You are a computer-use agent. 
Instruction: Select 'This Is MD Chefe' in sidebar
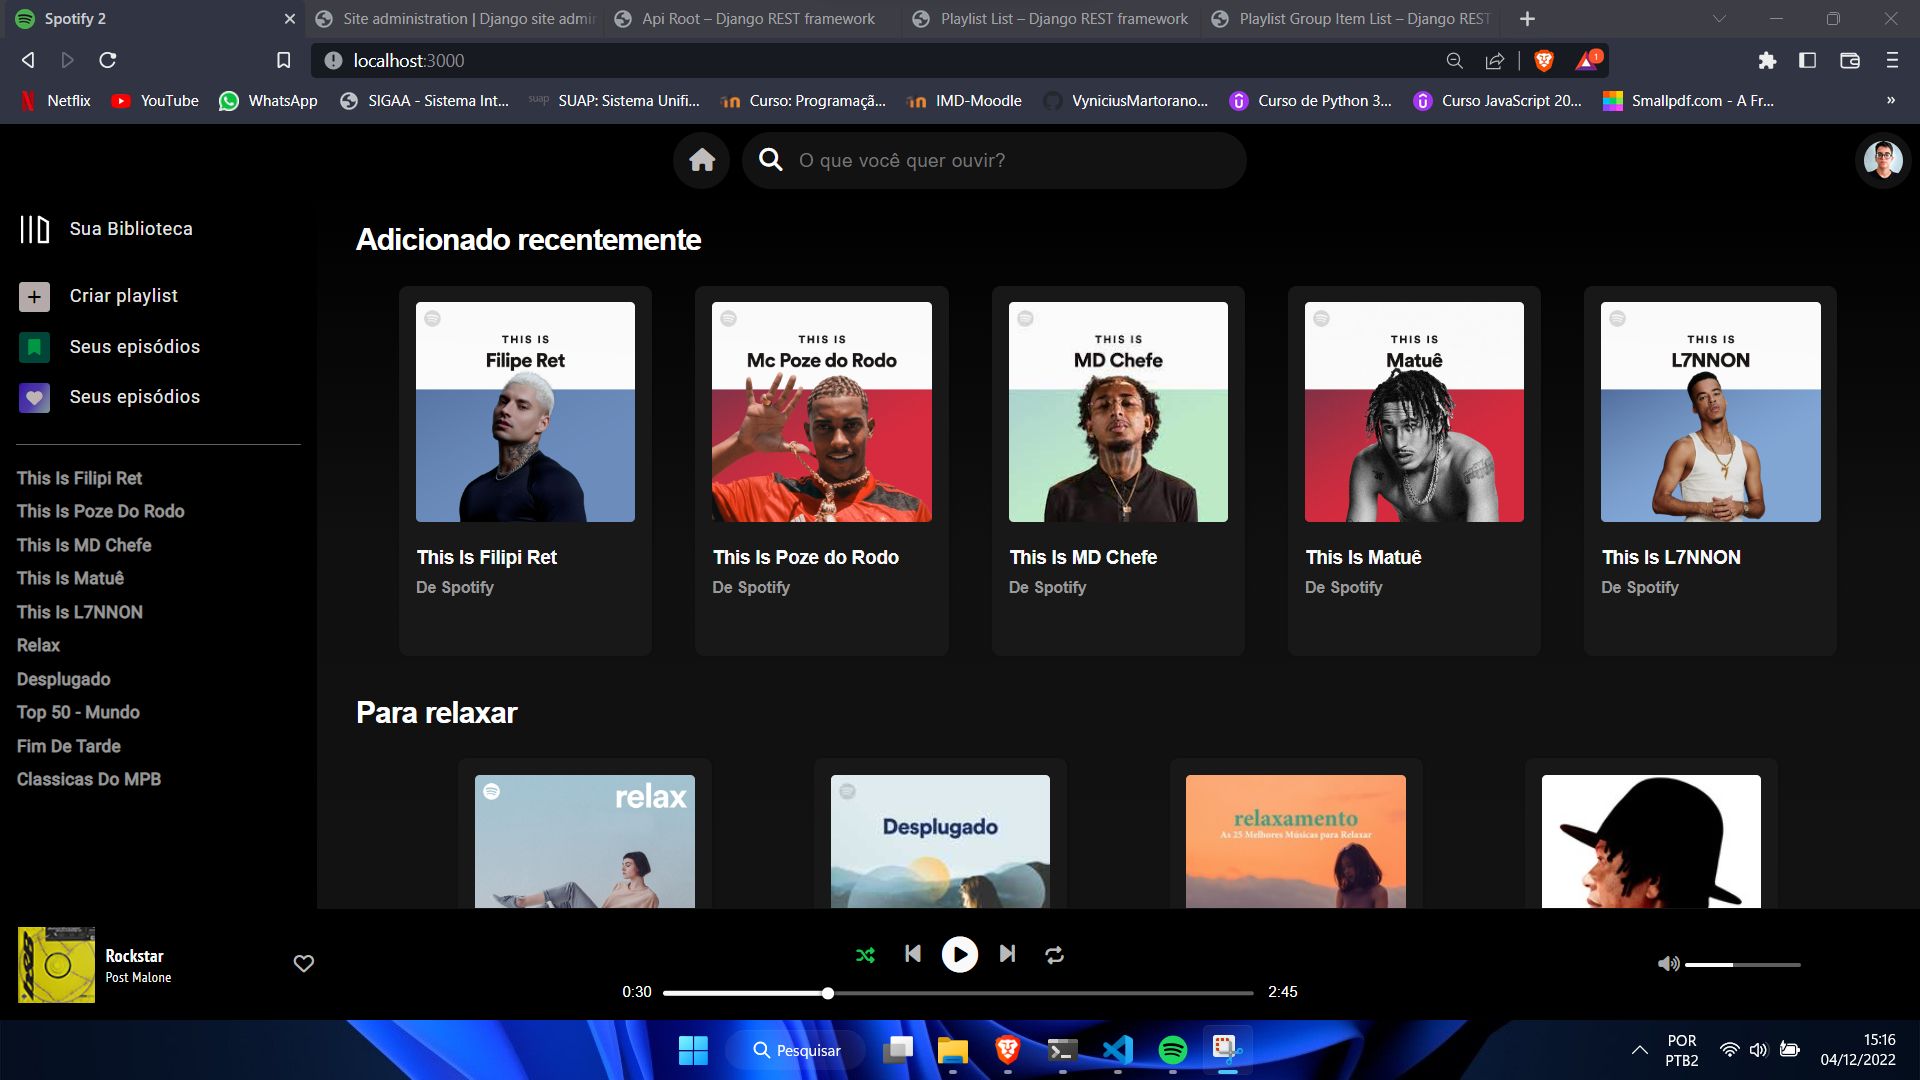[84, 545]
